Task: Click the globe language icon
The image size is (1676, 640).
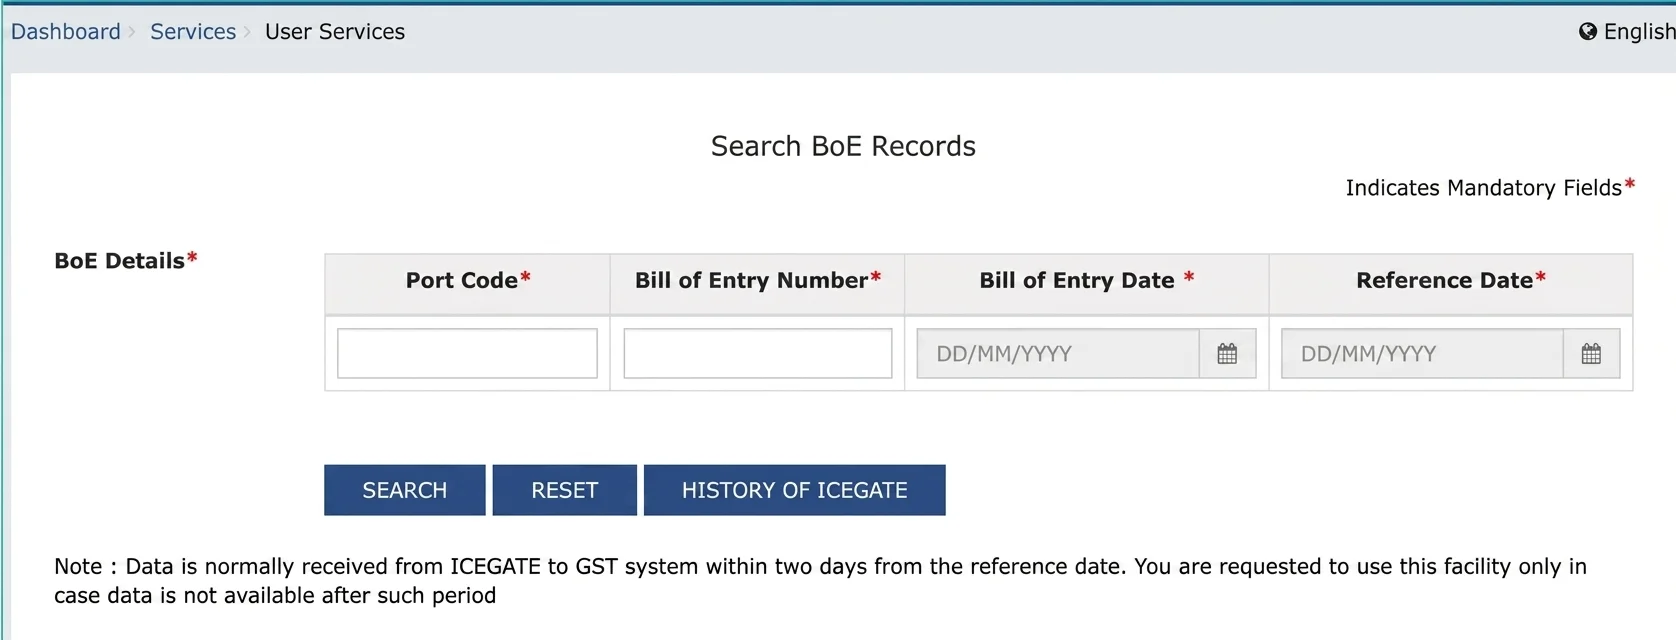Action: click(1587, 32)
